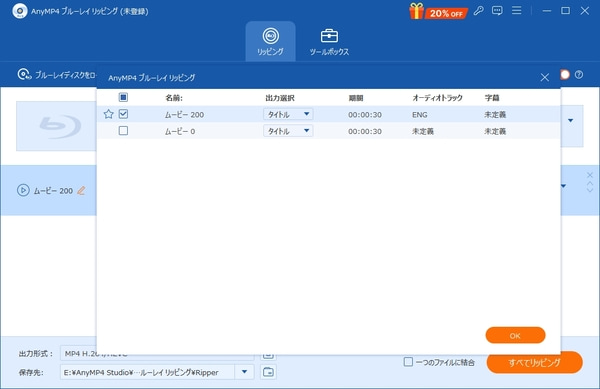
Task: Click the 名前 column header
Action: (174, 98)
